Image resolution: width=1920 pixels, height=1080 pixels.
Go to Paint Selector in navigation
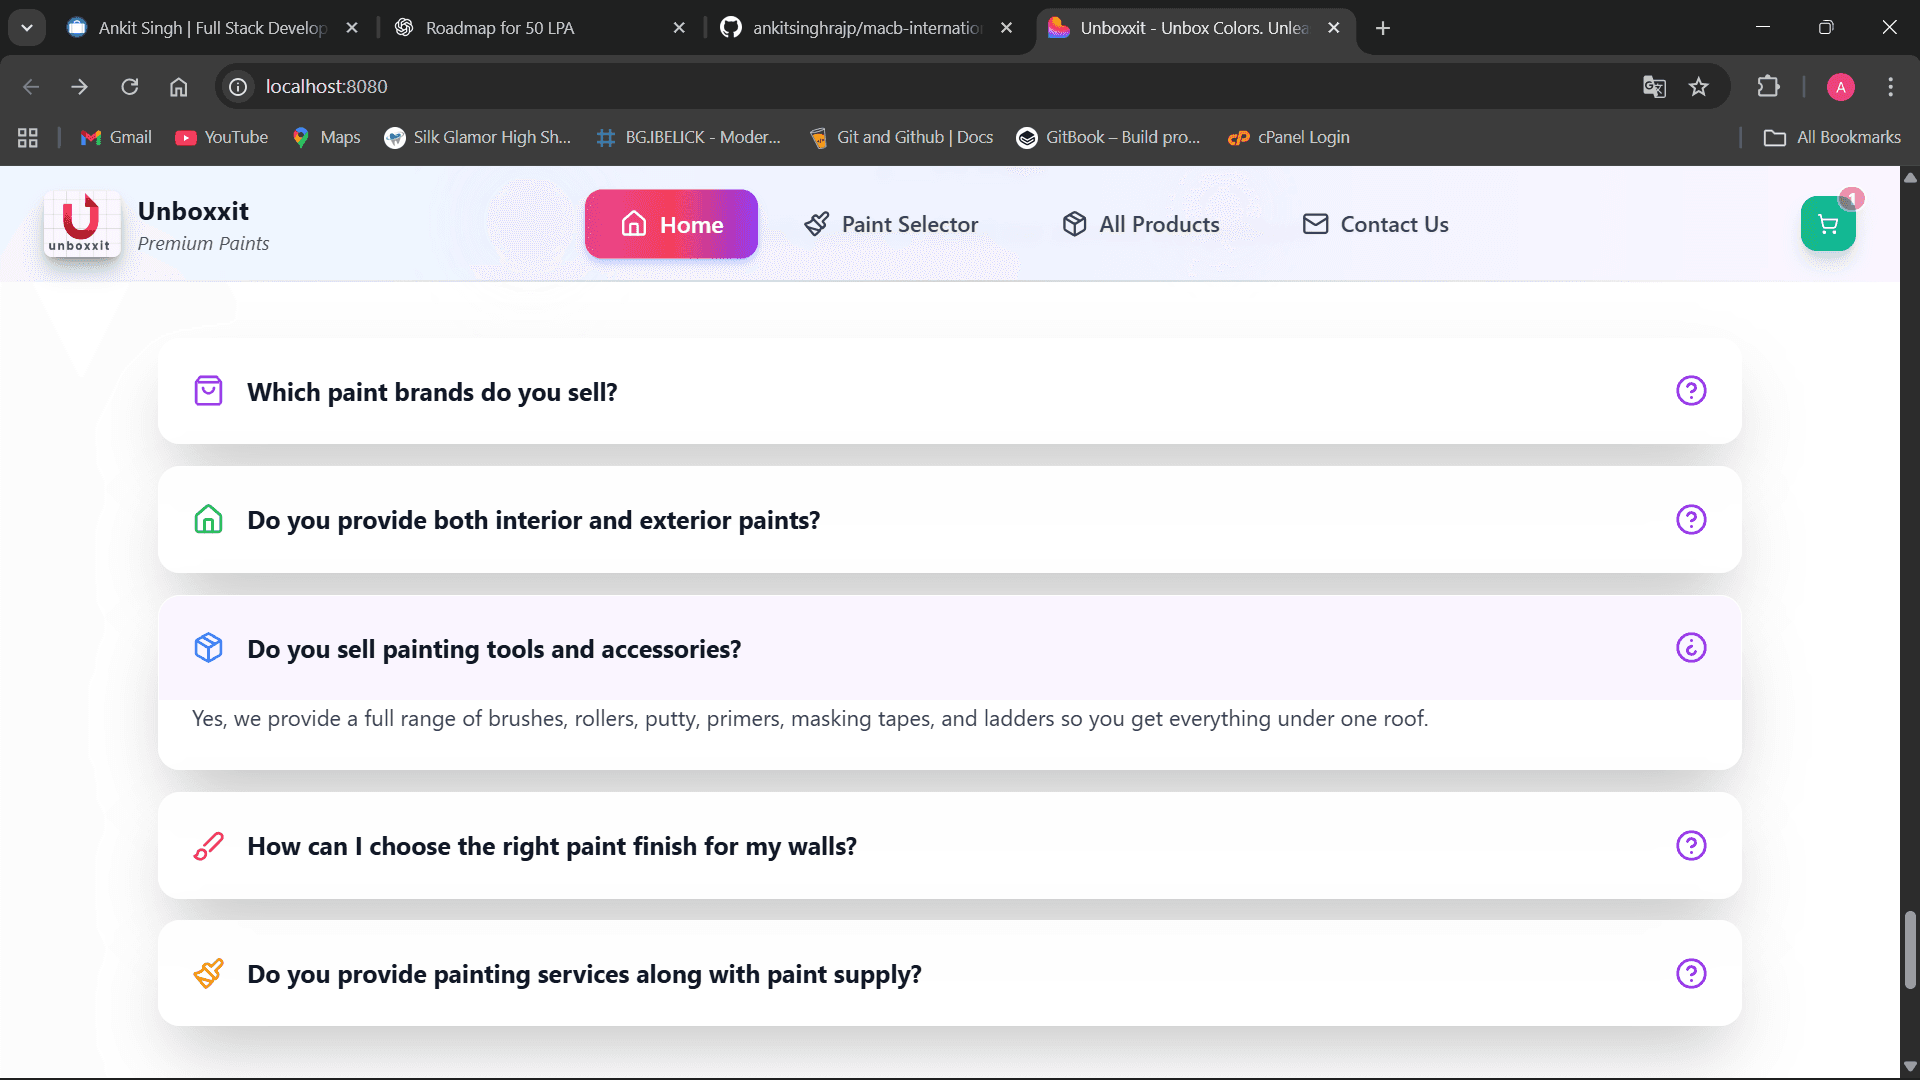[891, 225]
